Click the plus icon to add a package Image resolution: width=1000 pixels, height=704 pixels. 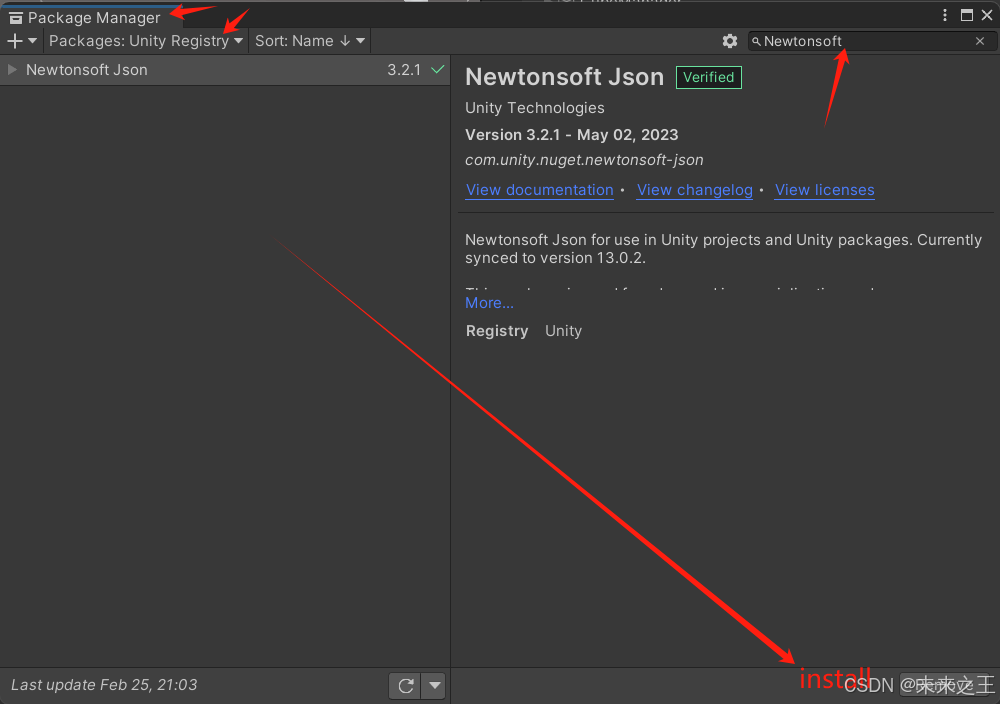click(15, 41)
